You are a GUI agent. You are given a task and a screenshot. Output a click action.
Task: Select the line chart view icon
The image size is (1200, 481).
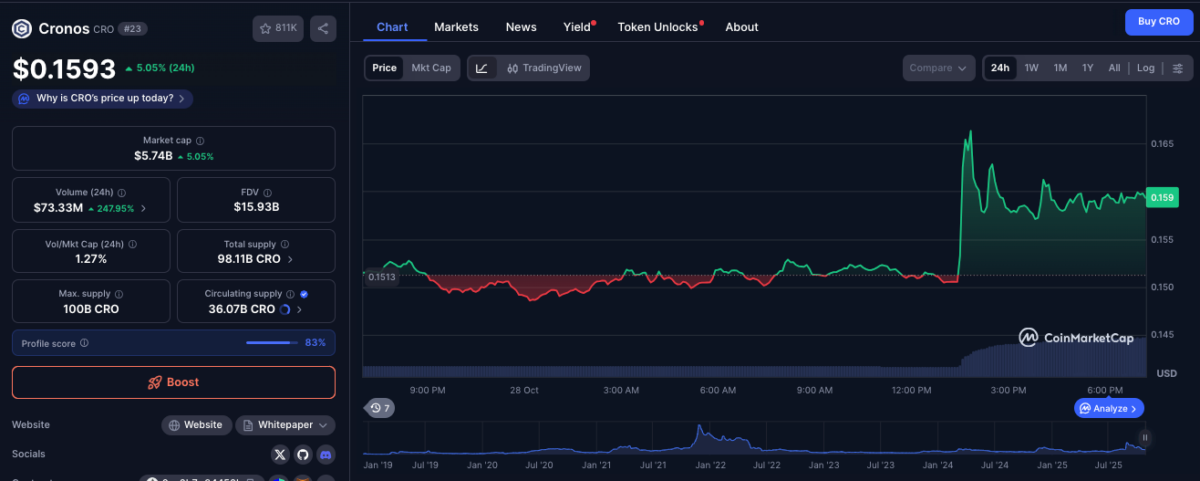click(482, 68)
